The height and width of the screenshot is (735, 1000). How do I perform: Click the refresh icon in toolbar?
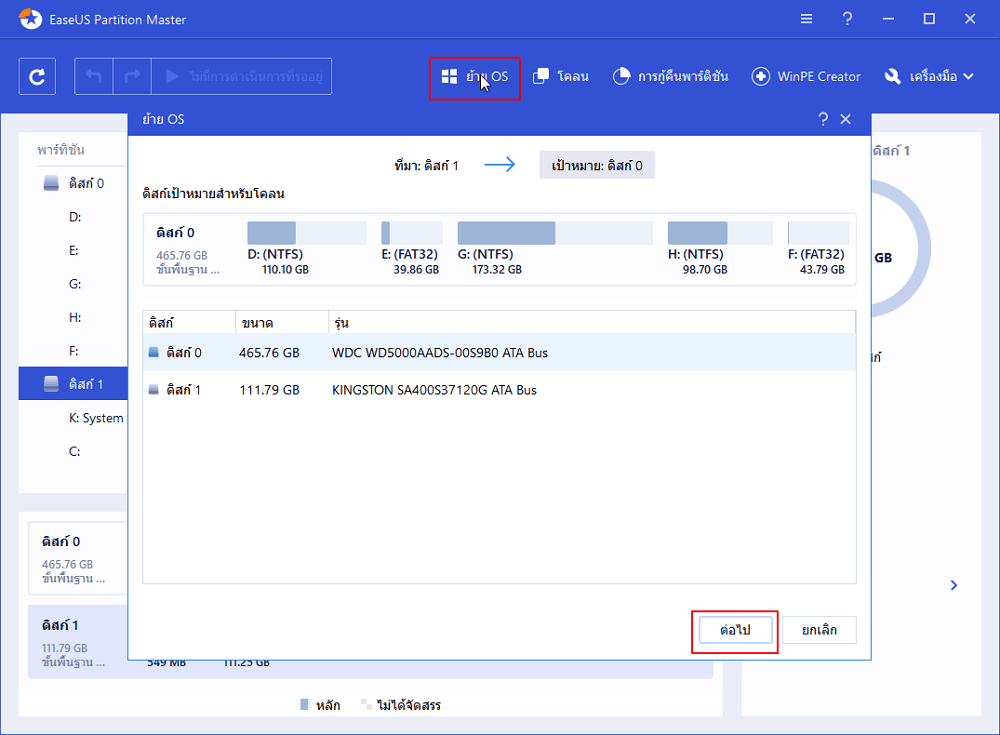tap(37, 77)
